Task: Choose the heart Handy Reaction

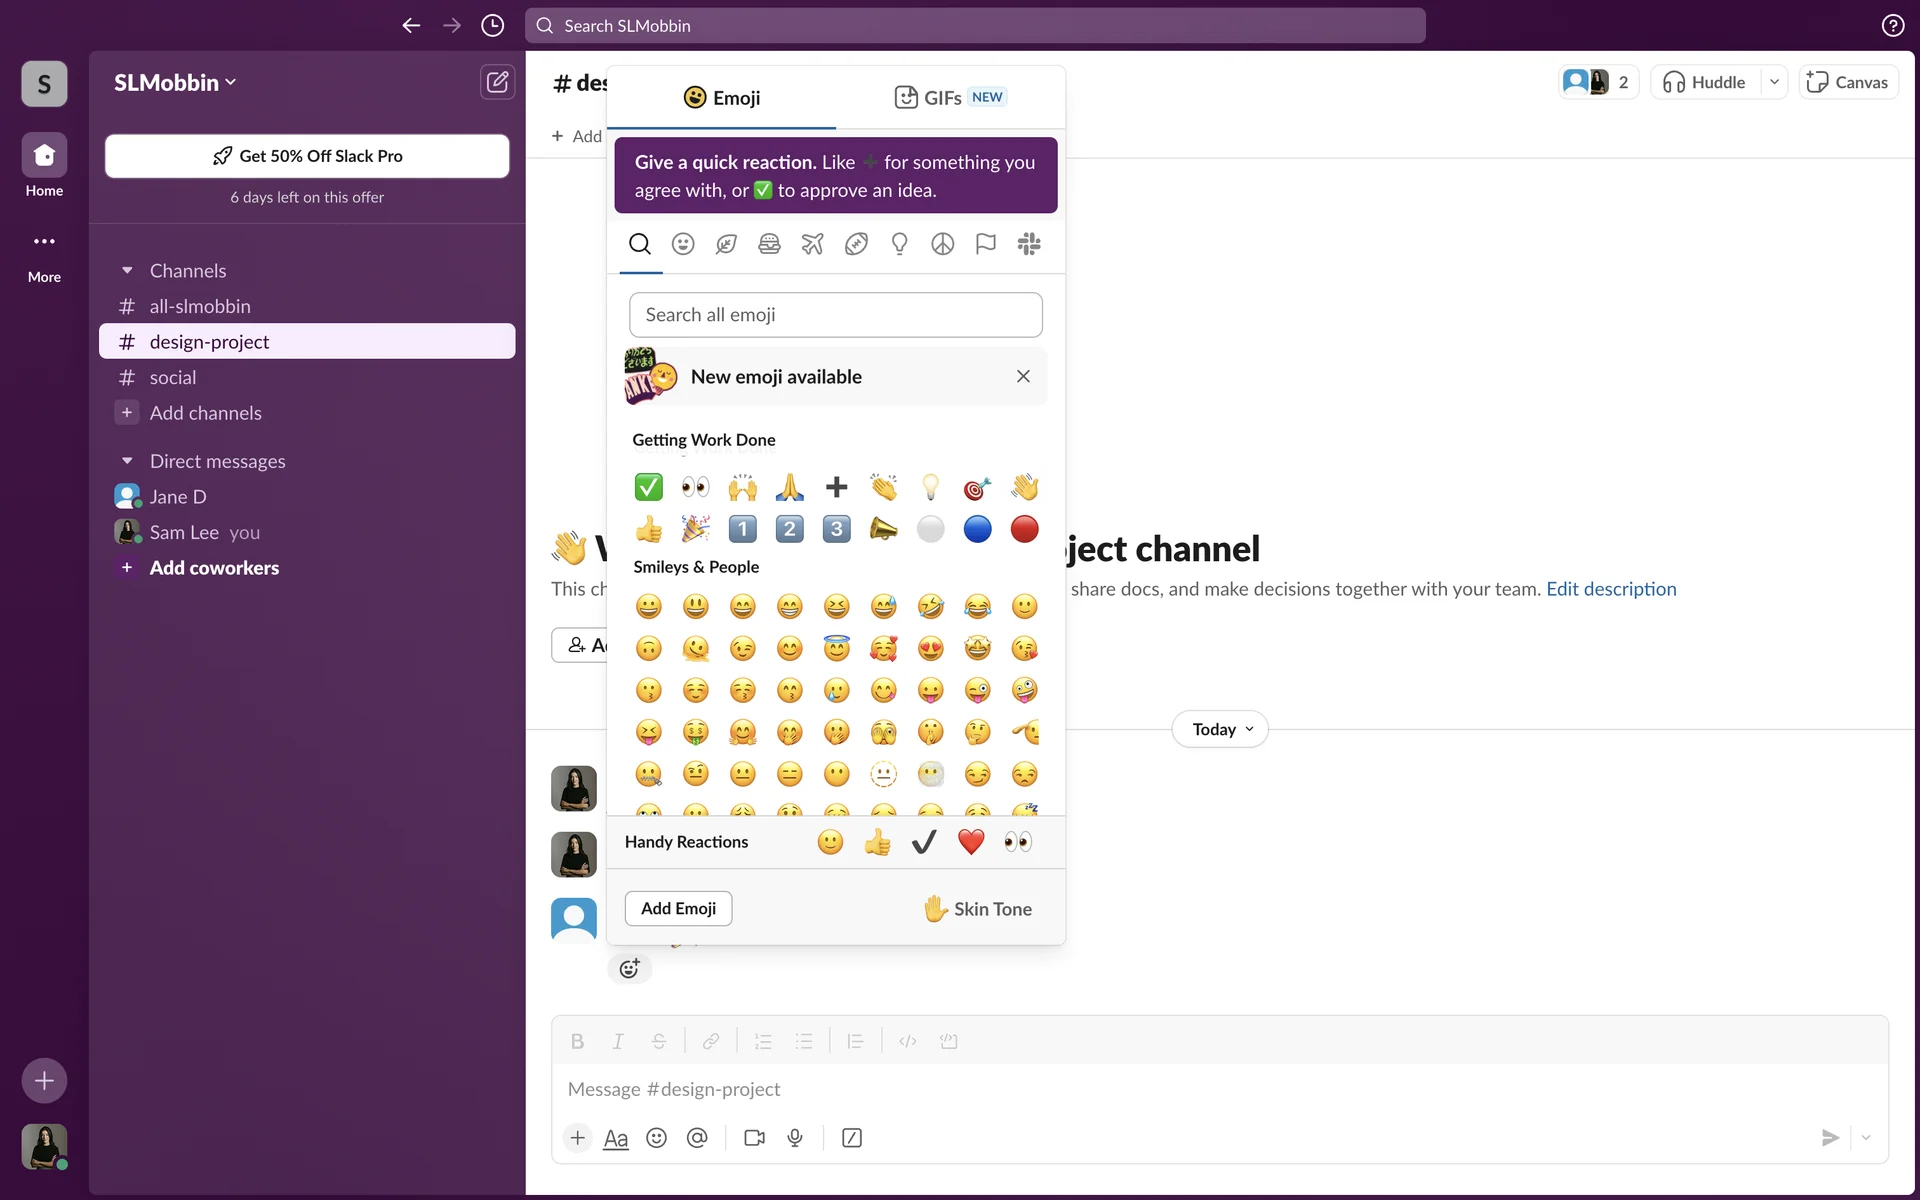Action: [970, 842]
